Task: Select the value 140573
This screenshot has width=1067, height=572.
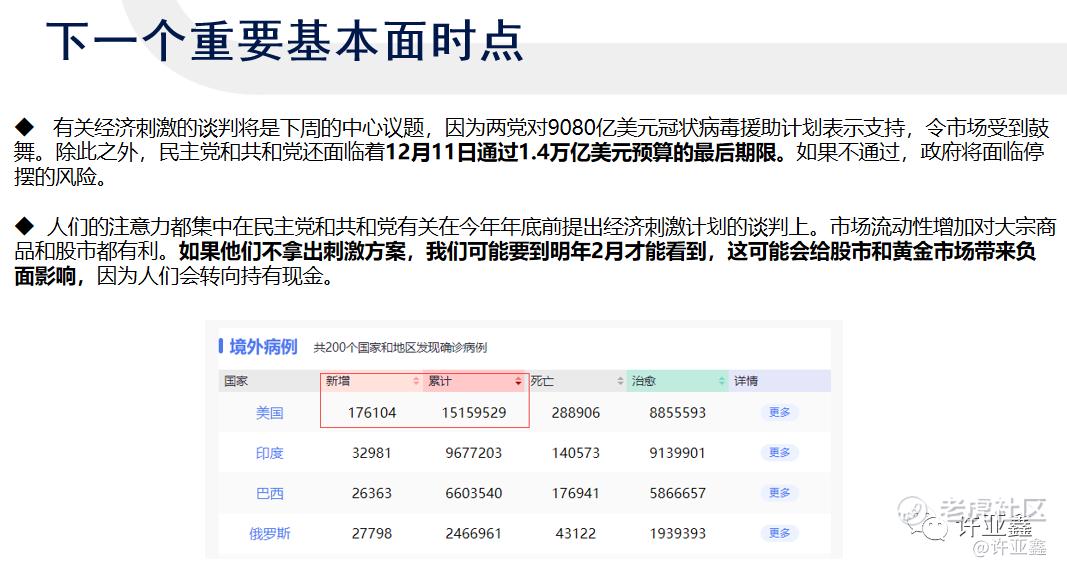Action: pos(576,453)
